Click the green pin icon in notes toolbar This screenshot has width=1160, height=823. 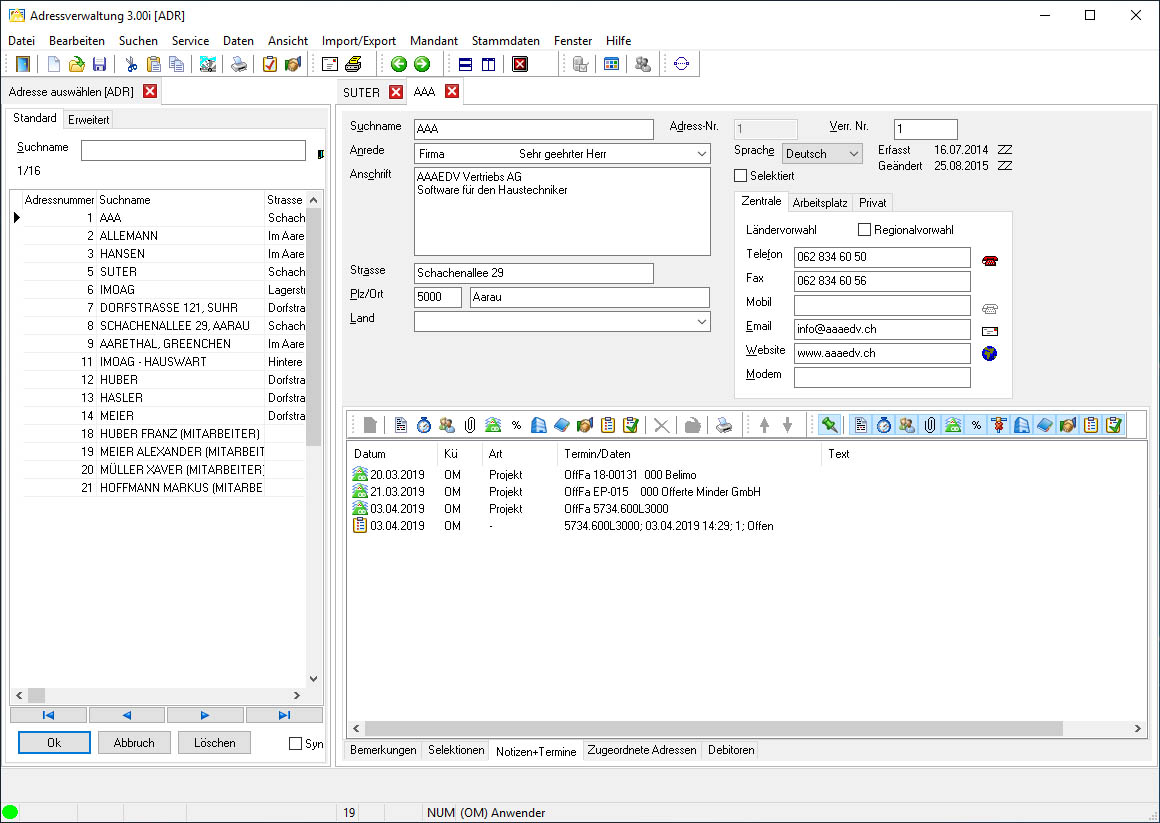point(829,425)
